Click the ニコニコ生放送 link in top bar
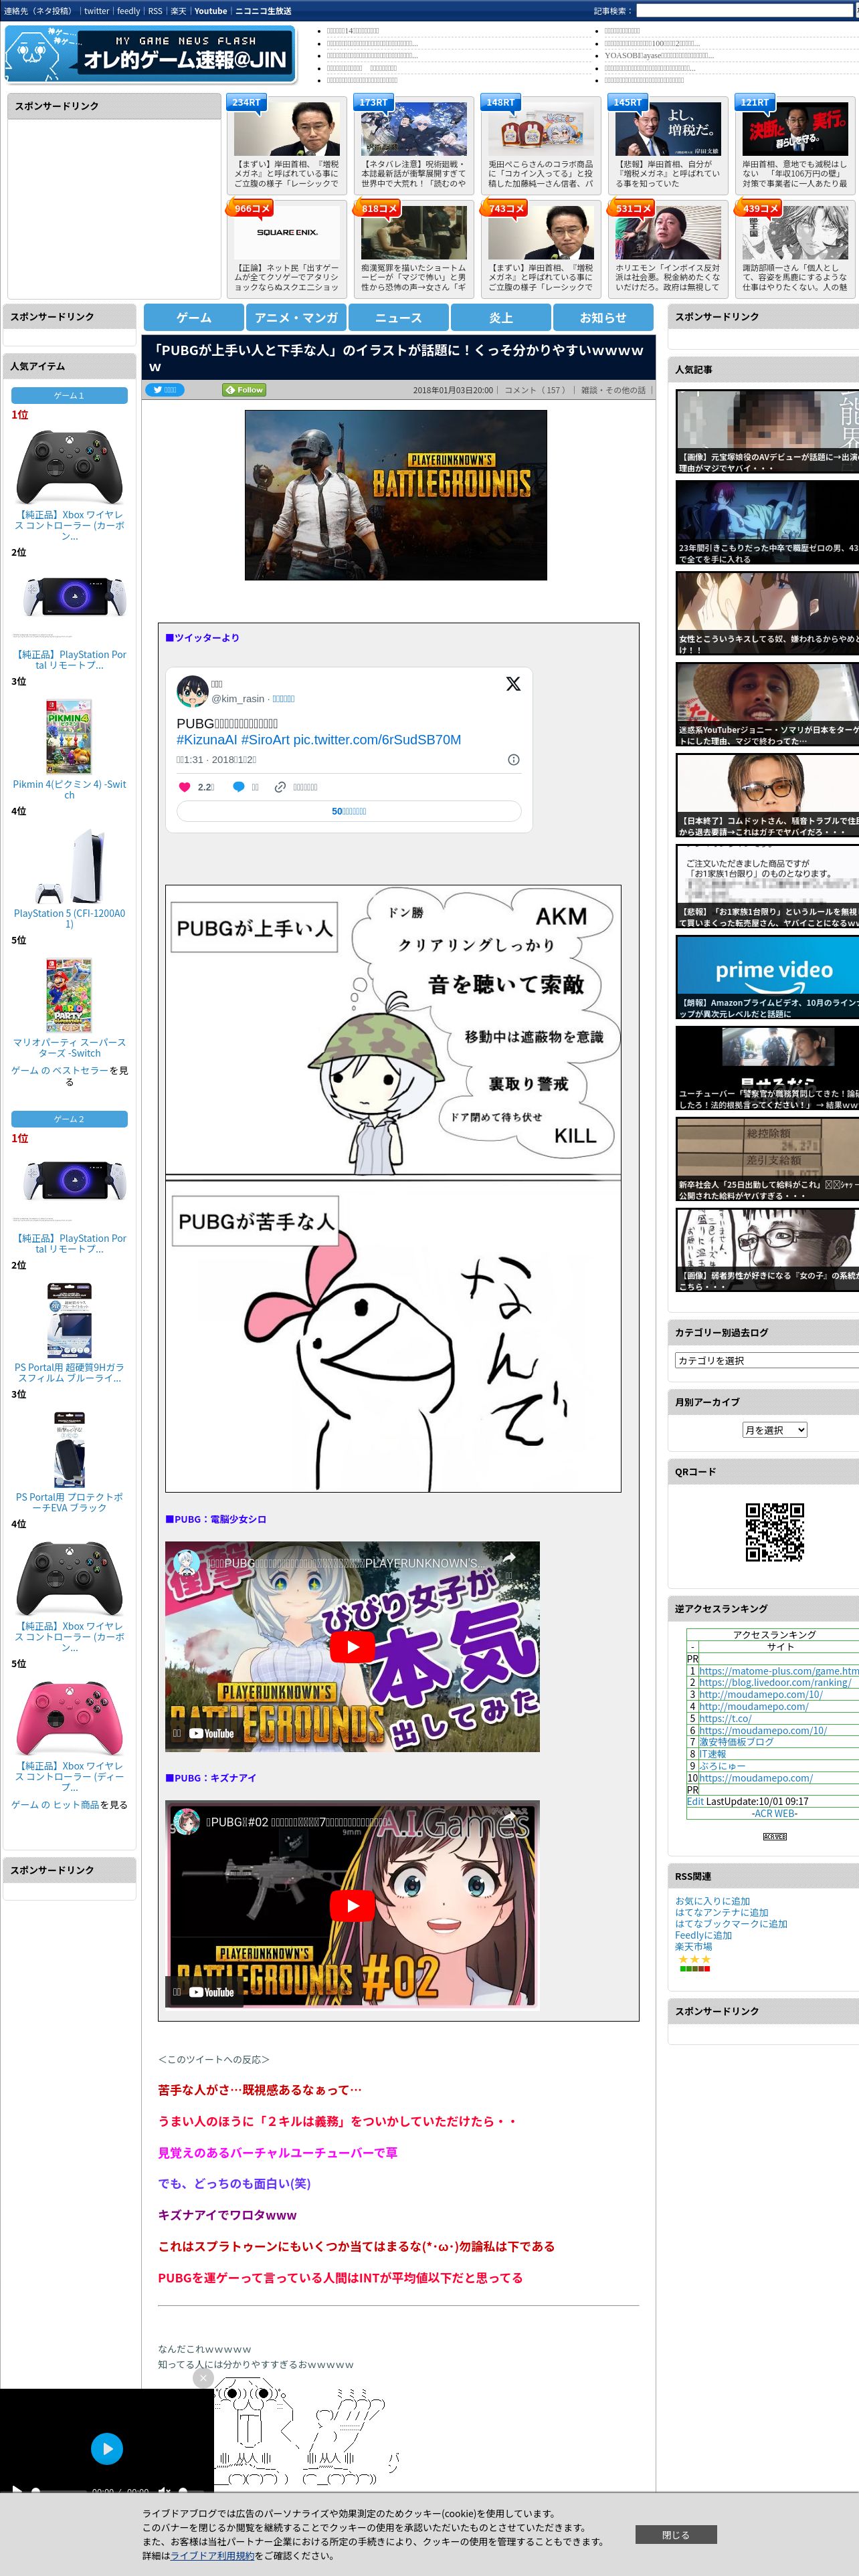Image resolution: width=859 pixels, height=2576 pixels. [x=263, y=11]
